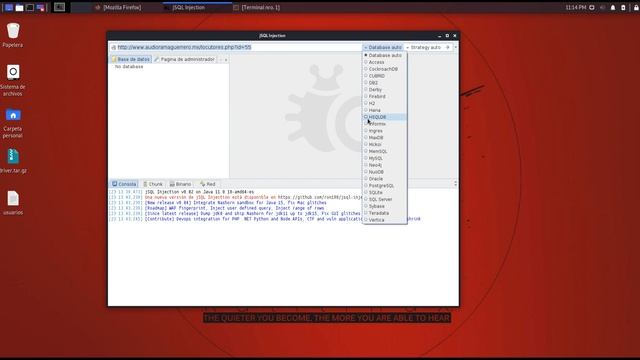The image size is (640, 360).
Task: Select H2 database option
Action: [384, 103]
